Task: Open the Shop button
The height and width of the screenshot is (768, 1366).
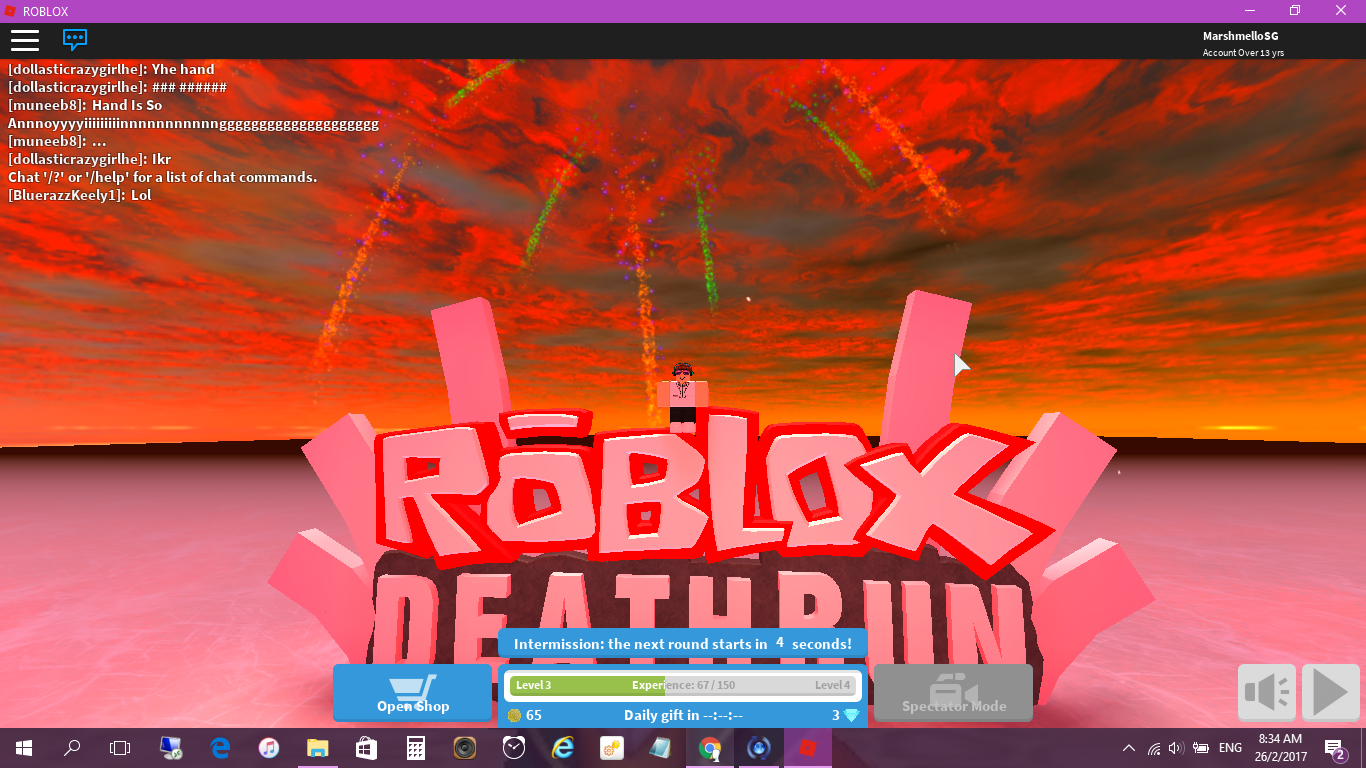Action: click(x=413, y=692)
